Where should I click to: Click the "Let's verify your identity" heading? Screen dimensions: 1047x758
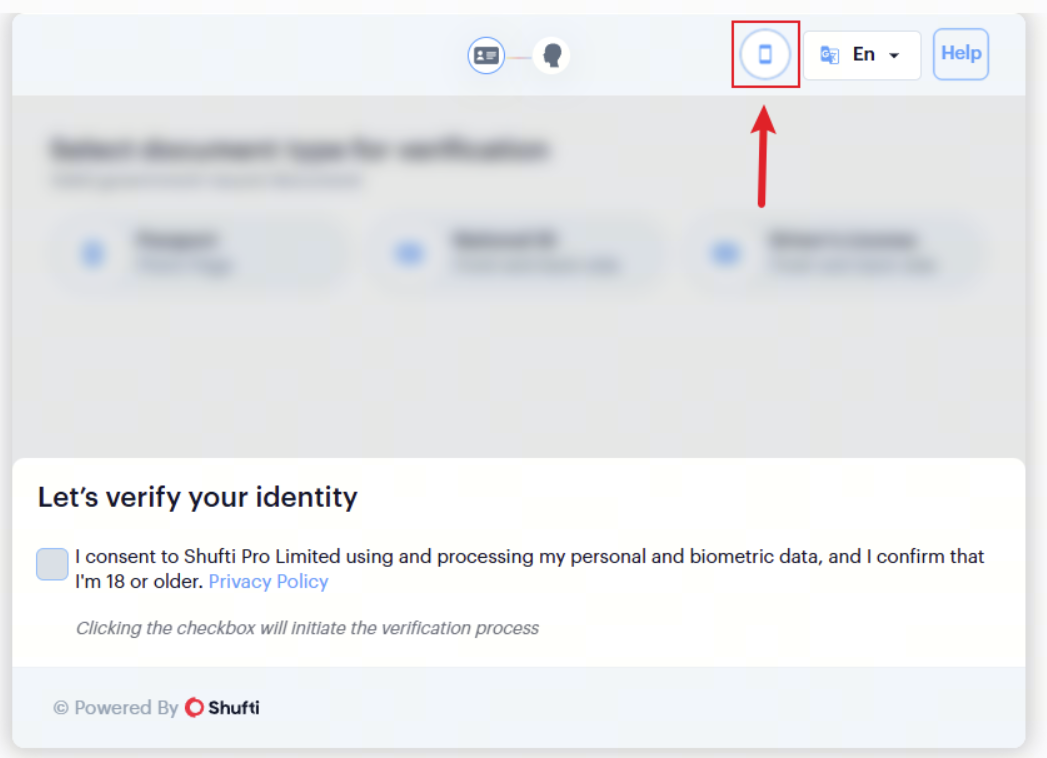(x=198, y=498)
